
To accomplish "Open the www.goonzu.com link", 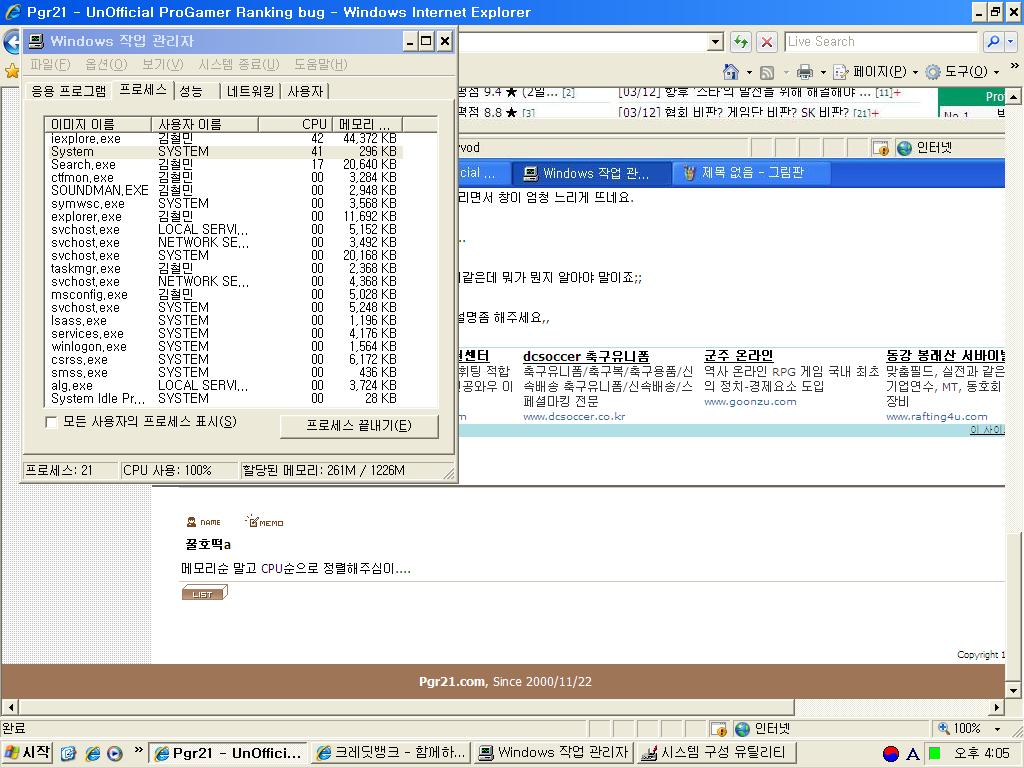I will tap(750, 402).
